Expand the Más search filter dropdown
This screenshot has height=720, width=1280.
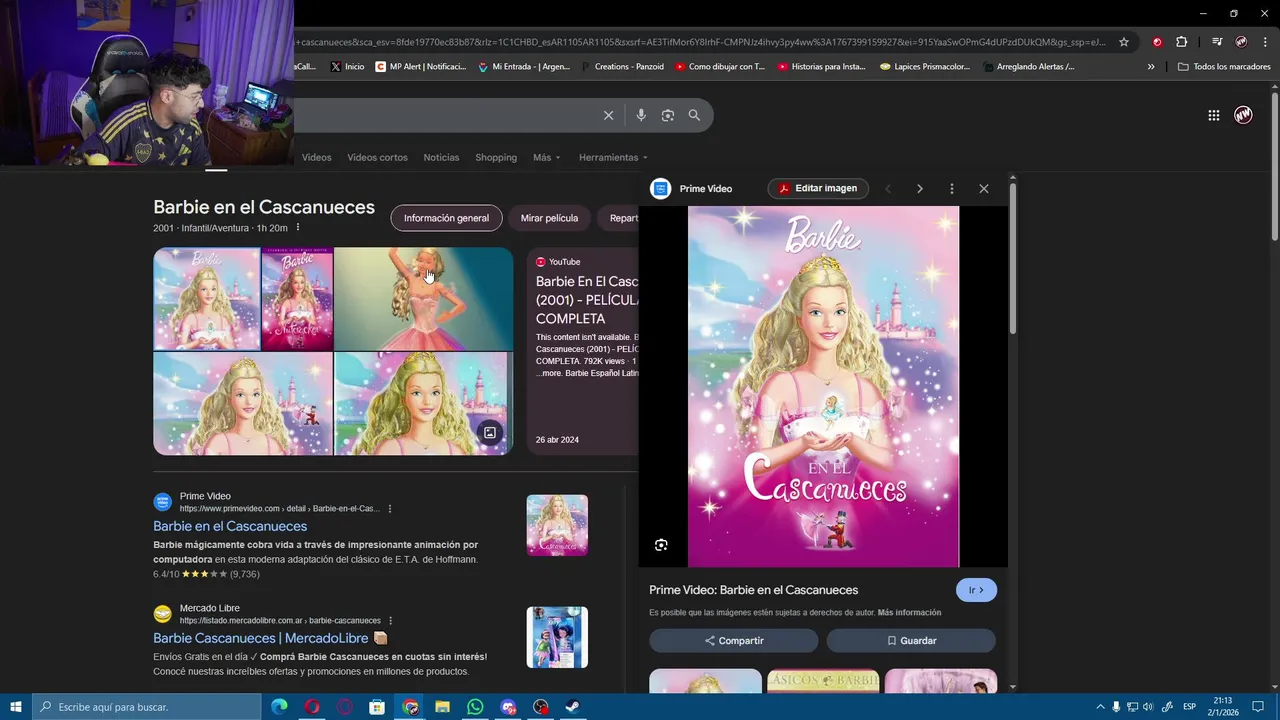pos(546,158)
